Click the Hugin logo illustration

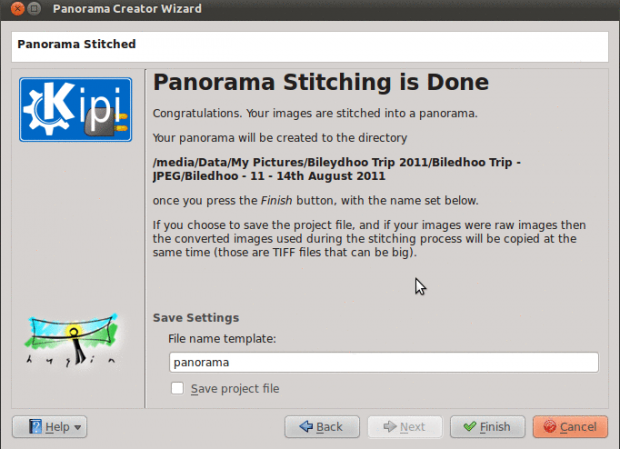coord(74,342)
